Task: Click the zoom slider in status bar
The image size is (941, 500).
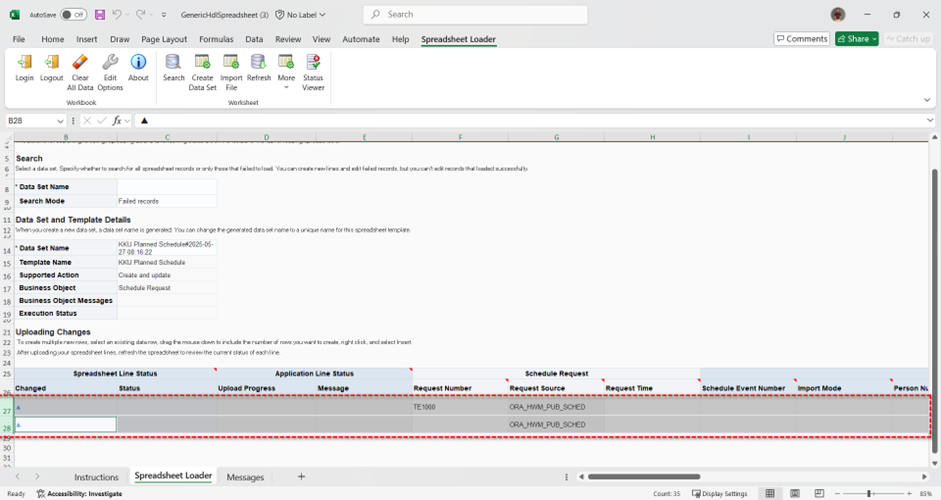Action: click(x=868, y=494)
